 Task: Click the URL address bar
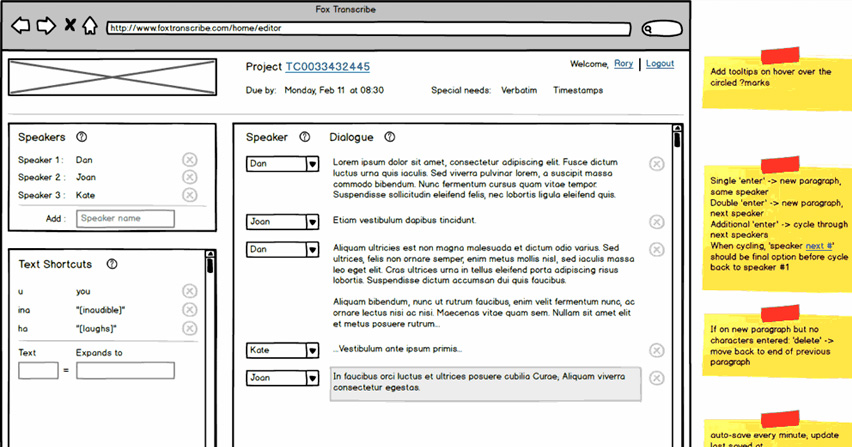pos(368,28)
